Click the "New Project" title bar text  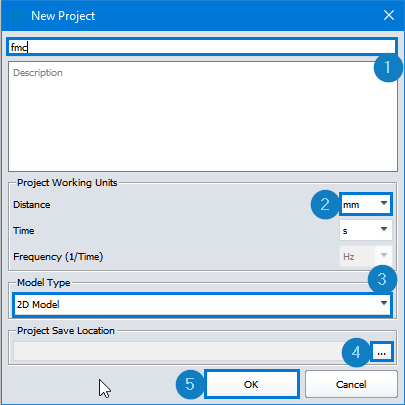[x=63, y=16]
